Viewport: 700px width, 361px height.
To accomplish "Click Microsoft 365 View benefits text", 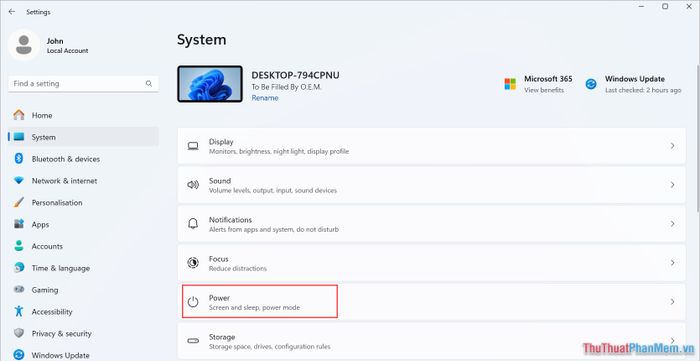I will pyautogui.click(x=544, y=90).
